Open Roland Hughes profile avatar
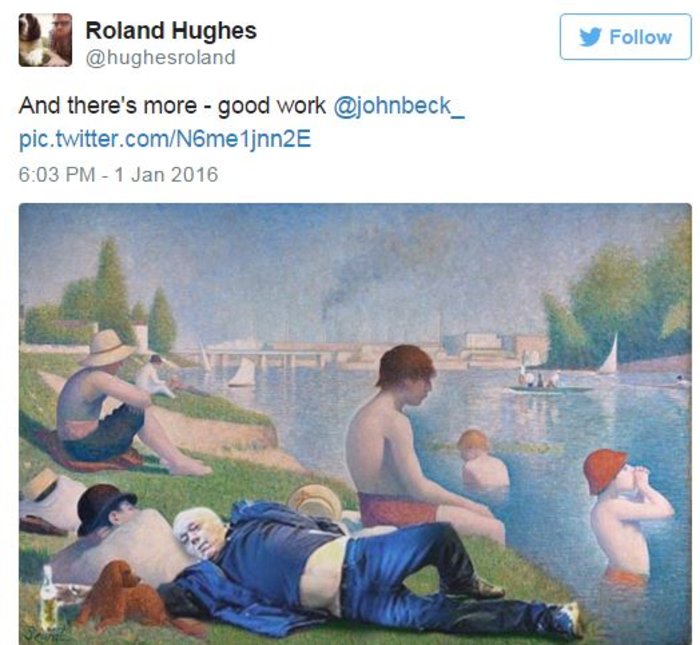Viewport: 700px width, 645px height. [45, 40]
